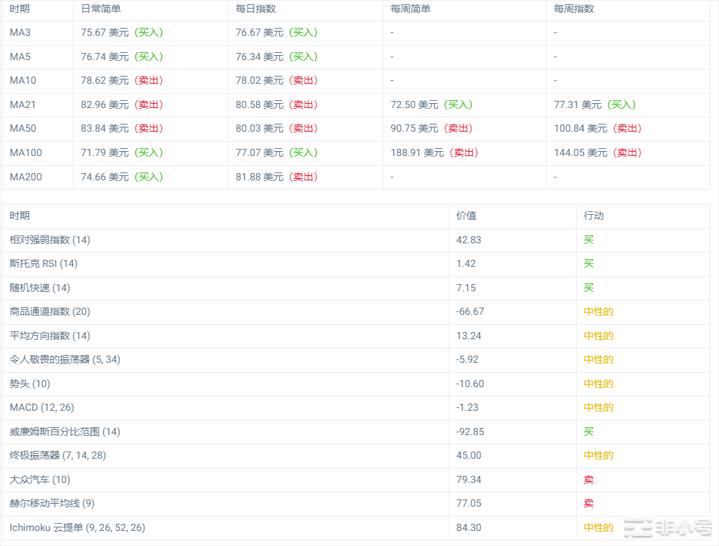Click MA100 daily exponential value 77.07 美元

pos(260,153)
